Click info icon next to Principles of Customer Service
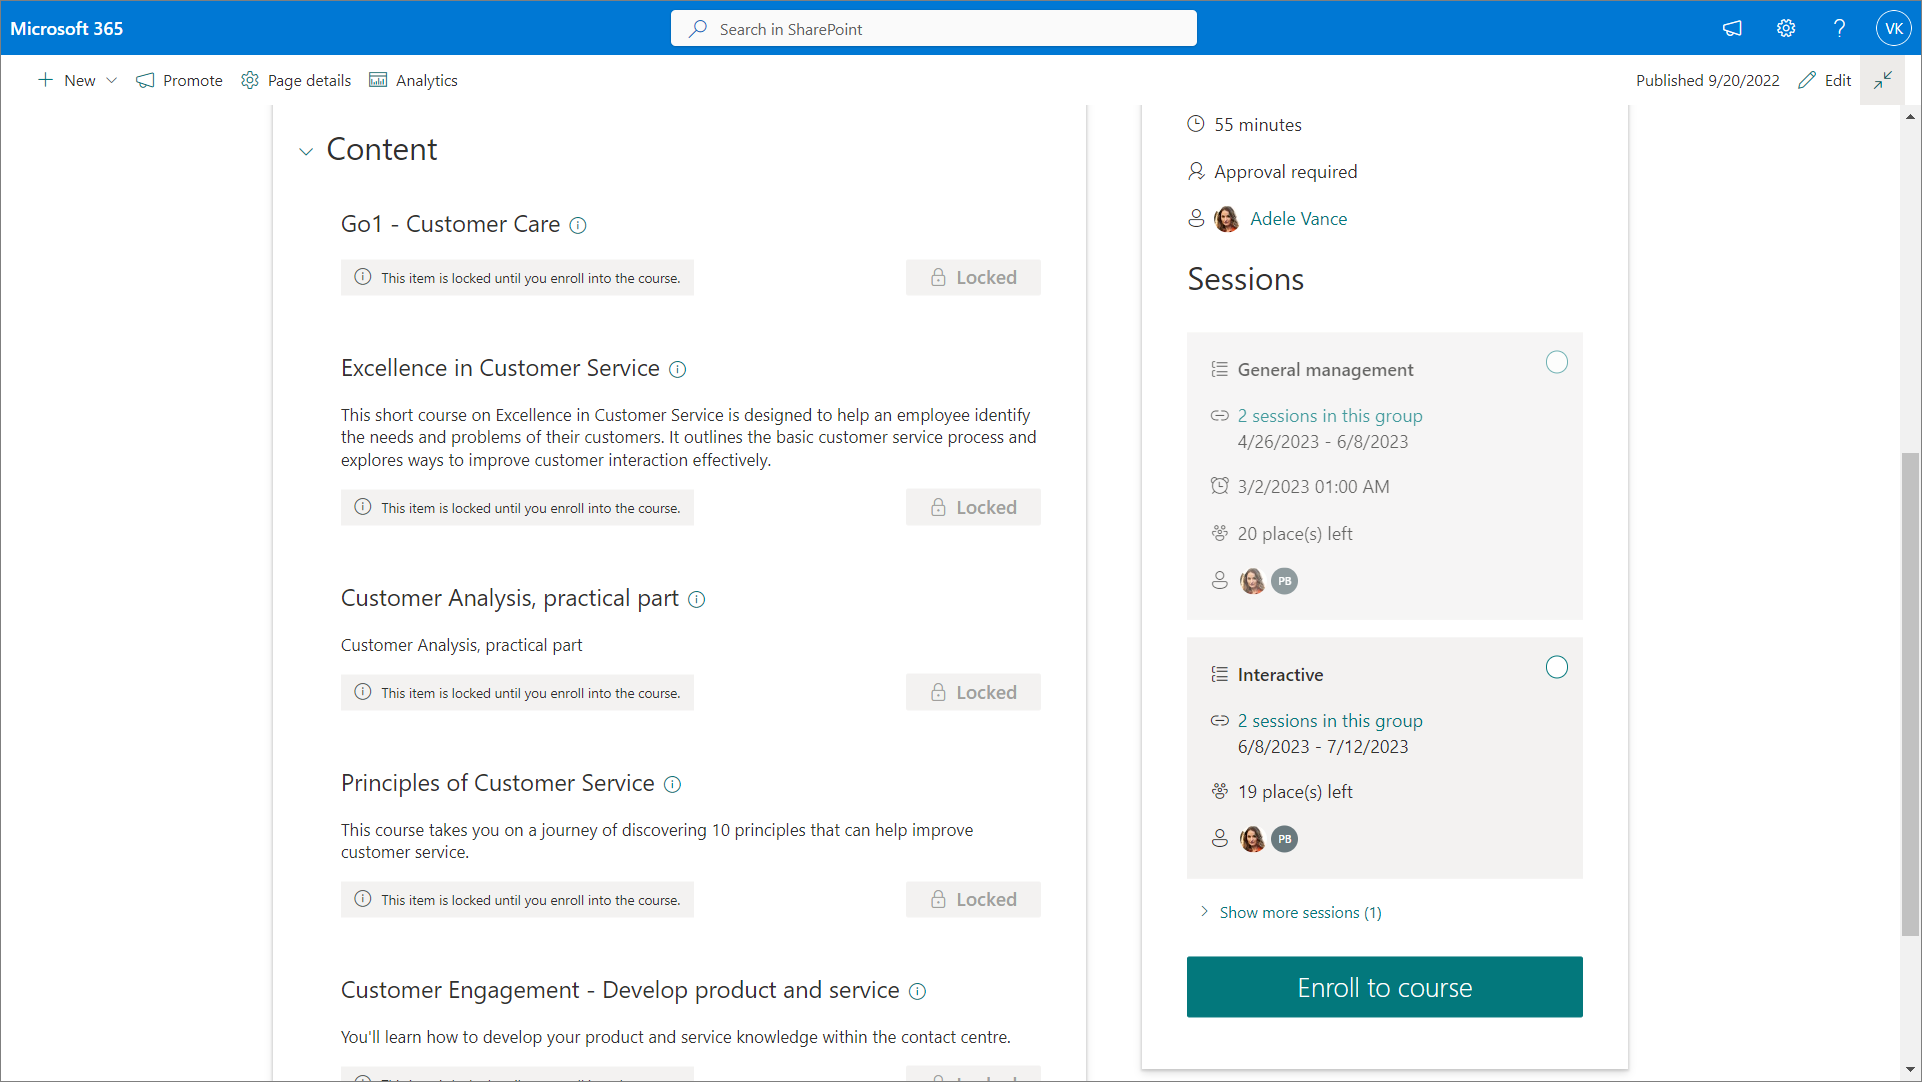Image resolution: width=1922 pixels, height=1082 pixels. click(673, 785)
